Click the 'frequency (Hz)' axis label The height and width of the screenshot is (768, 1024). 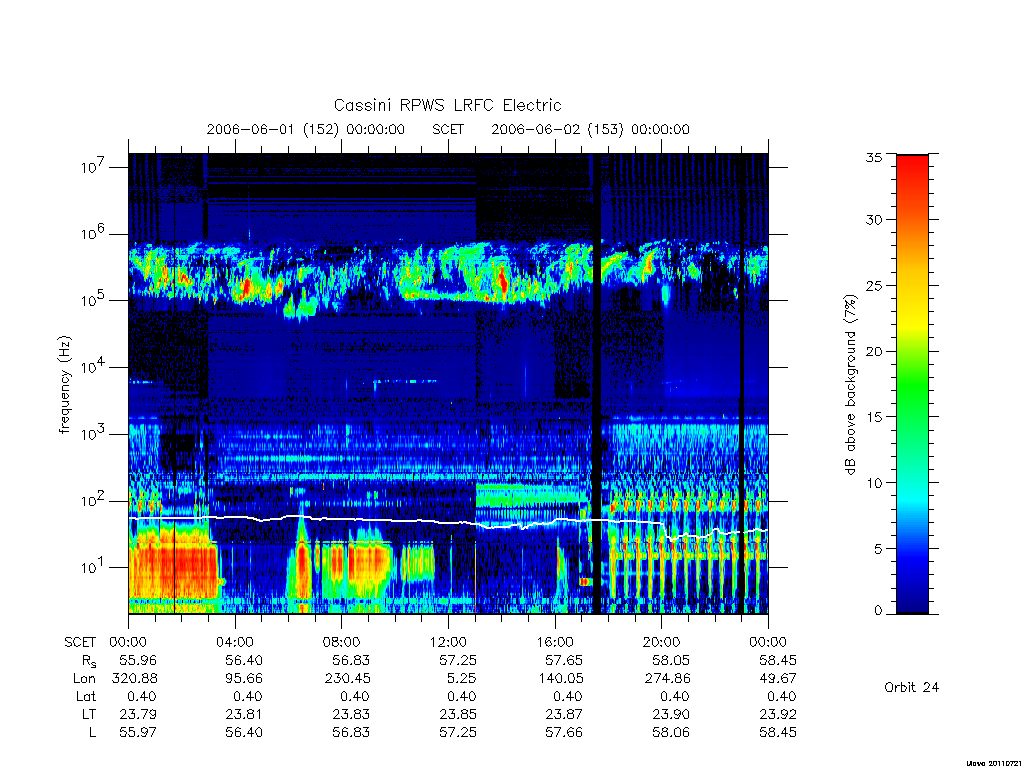pyautogui.click(x=64, y=385)
